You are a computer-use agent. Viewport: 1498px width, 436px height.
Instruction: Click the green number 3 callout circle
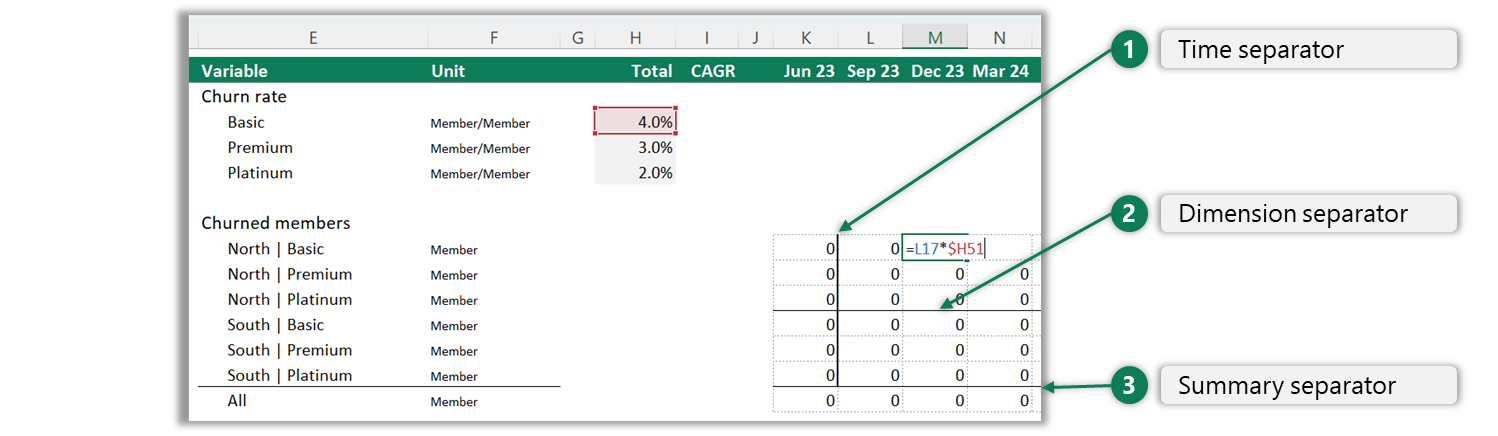(x=1129, y=386)
